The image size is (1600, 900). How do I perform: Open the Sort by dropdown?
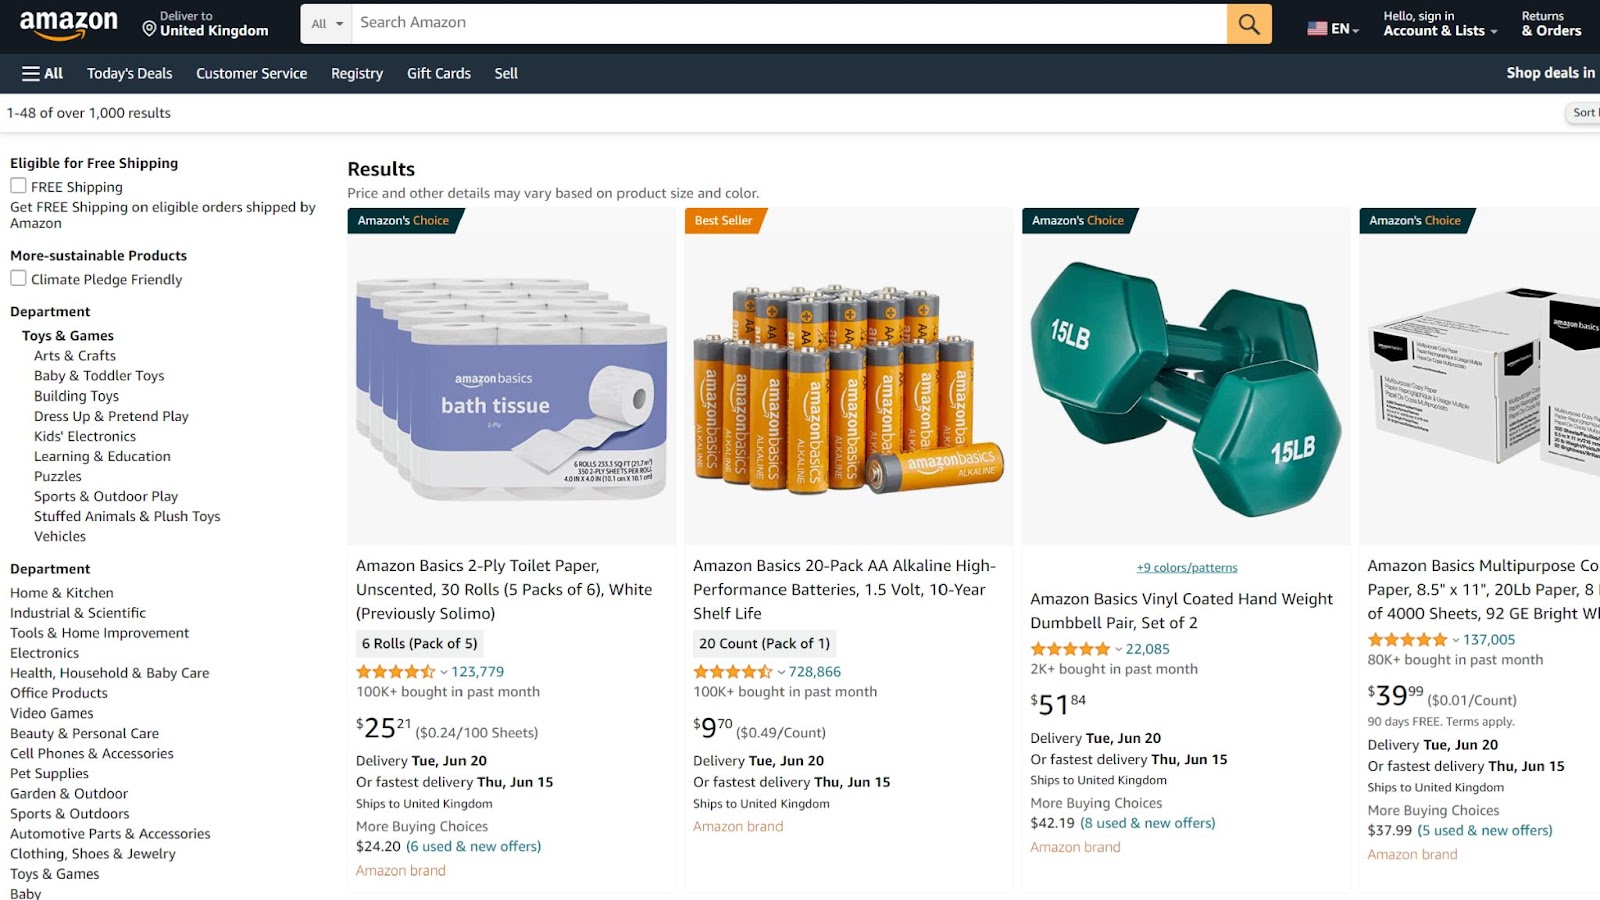(x=1583, y=113)
